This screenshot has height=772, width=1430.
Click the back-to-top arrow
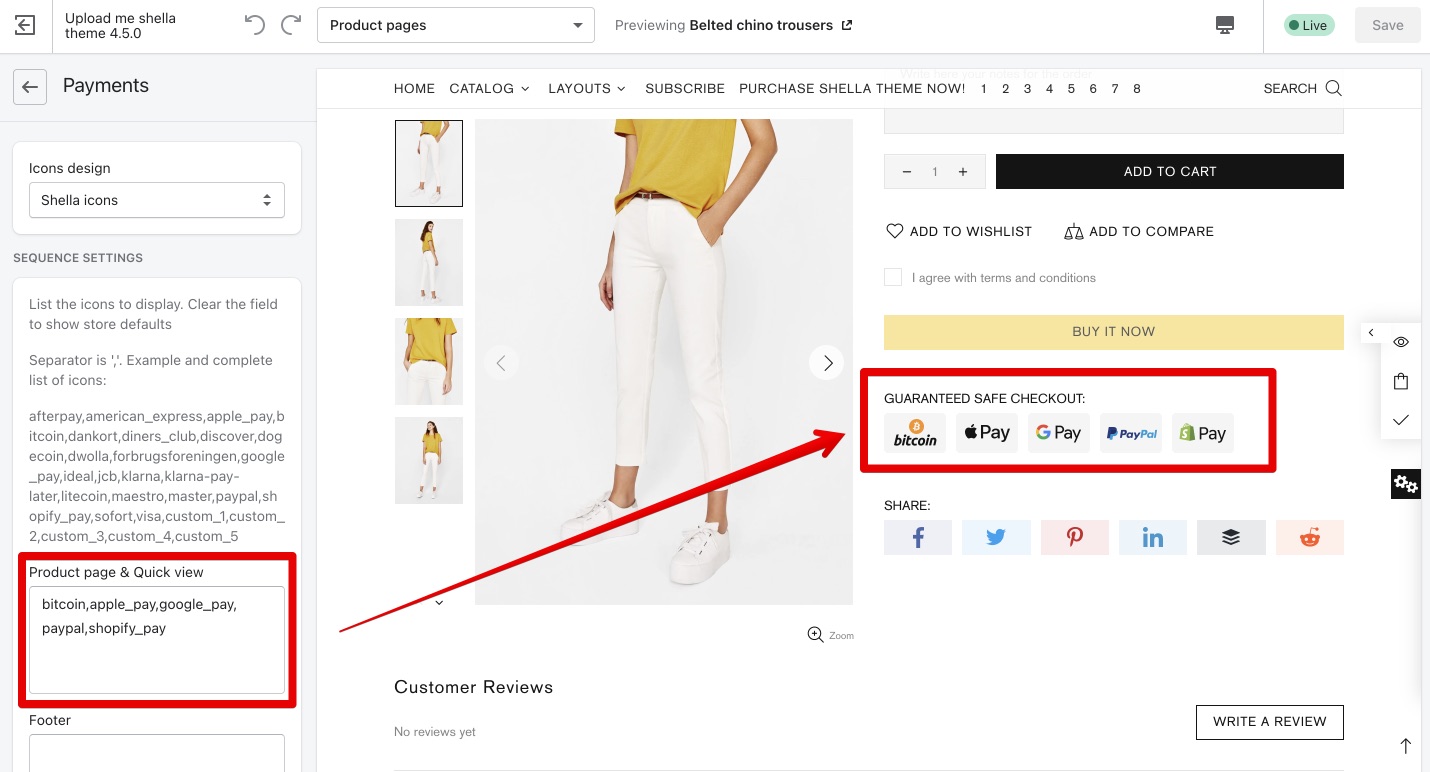[x=1405, y=746]
